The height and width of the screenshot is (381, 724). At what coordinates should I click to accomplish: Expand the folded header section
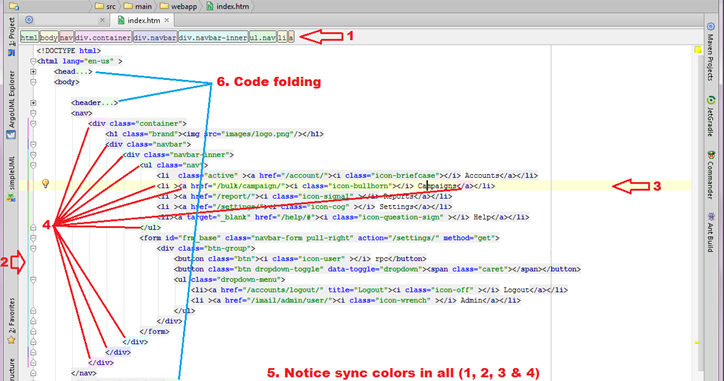point(33,103)
